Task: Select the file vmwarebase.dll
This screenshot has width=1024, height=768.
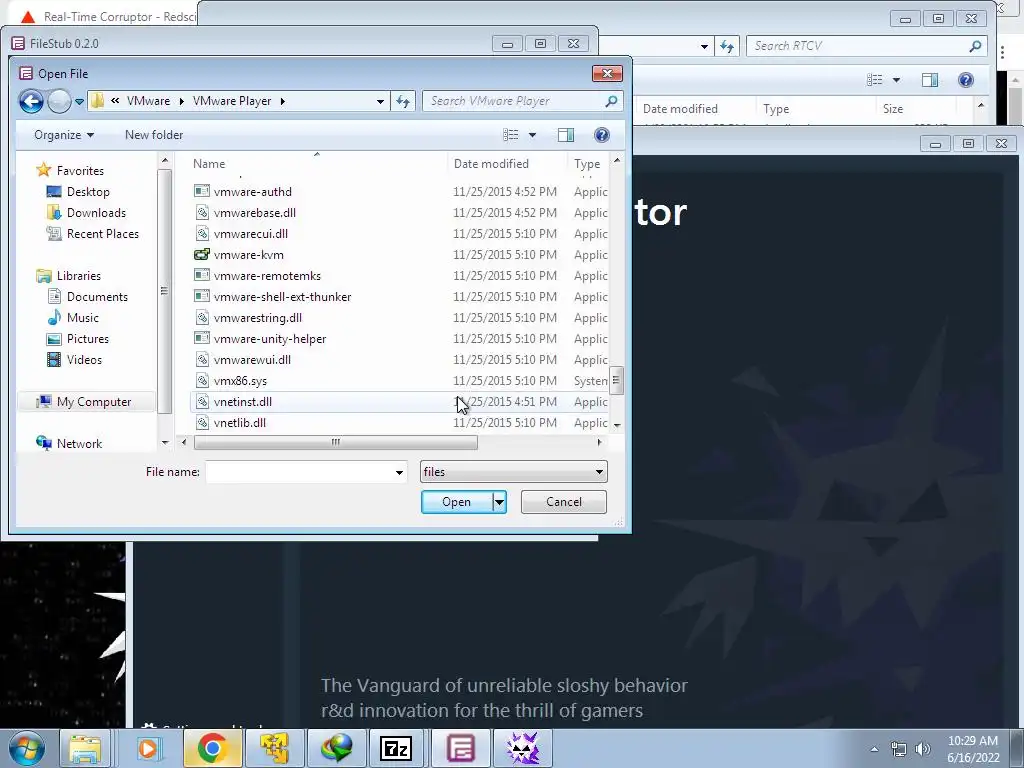Action: 255,213
